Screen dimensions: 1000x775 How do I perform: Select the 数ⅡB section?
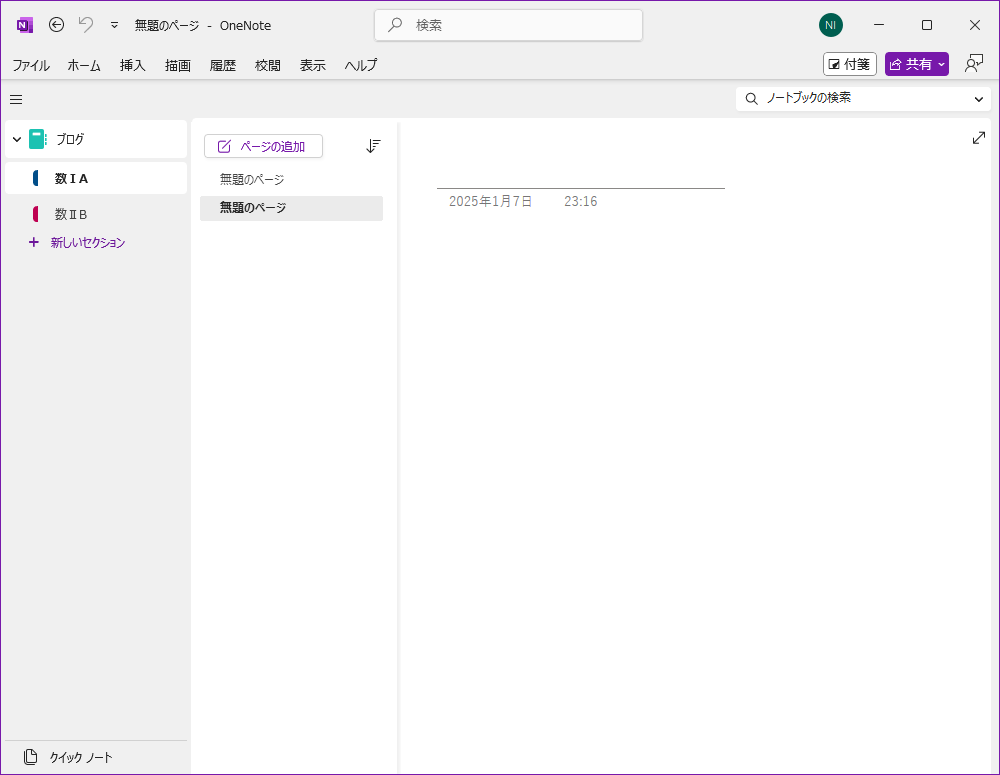[x=71, y=214]
